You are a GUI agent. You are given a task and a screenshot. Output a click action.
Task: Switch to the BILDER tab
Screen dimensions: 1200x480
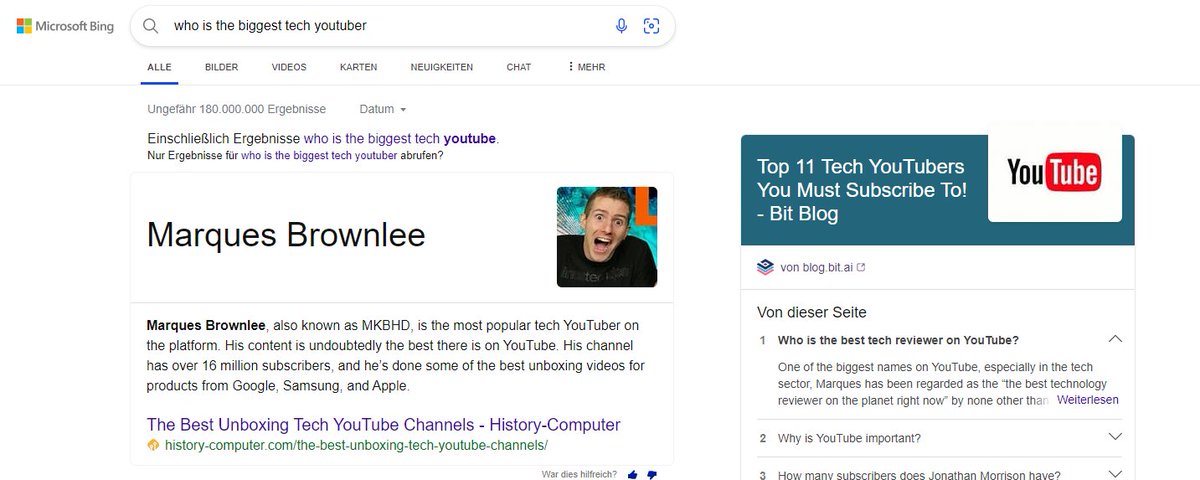click(x=221, y=67)
